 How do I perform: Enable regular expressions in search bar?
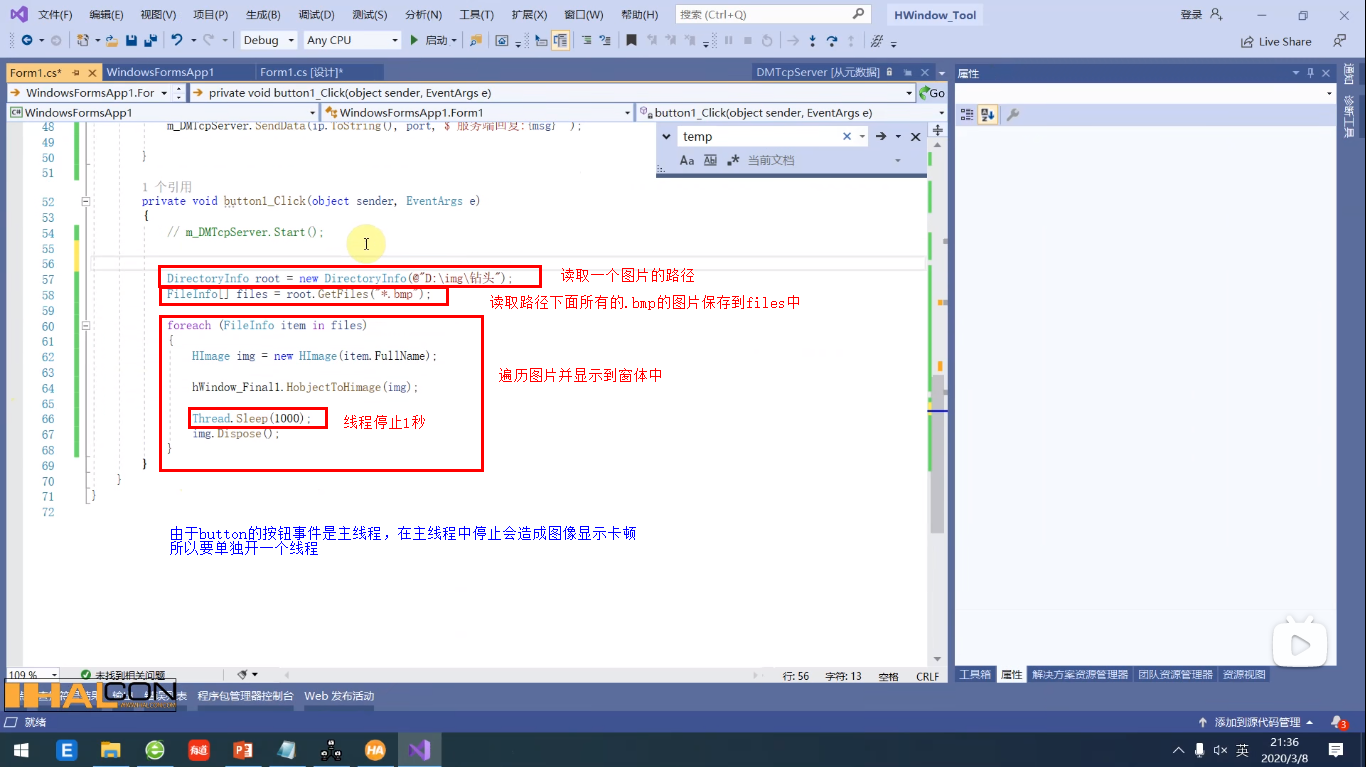(x=733, y=159)
